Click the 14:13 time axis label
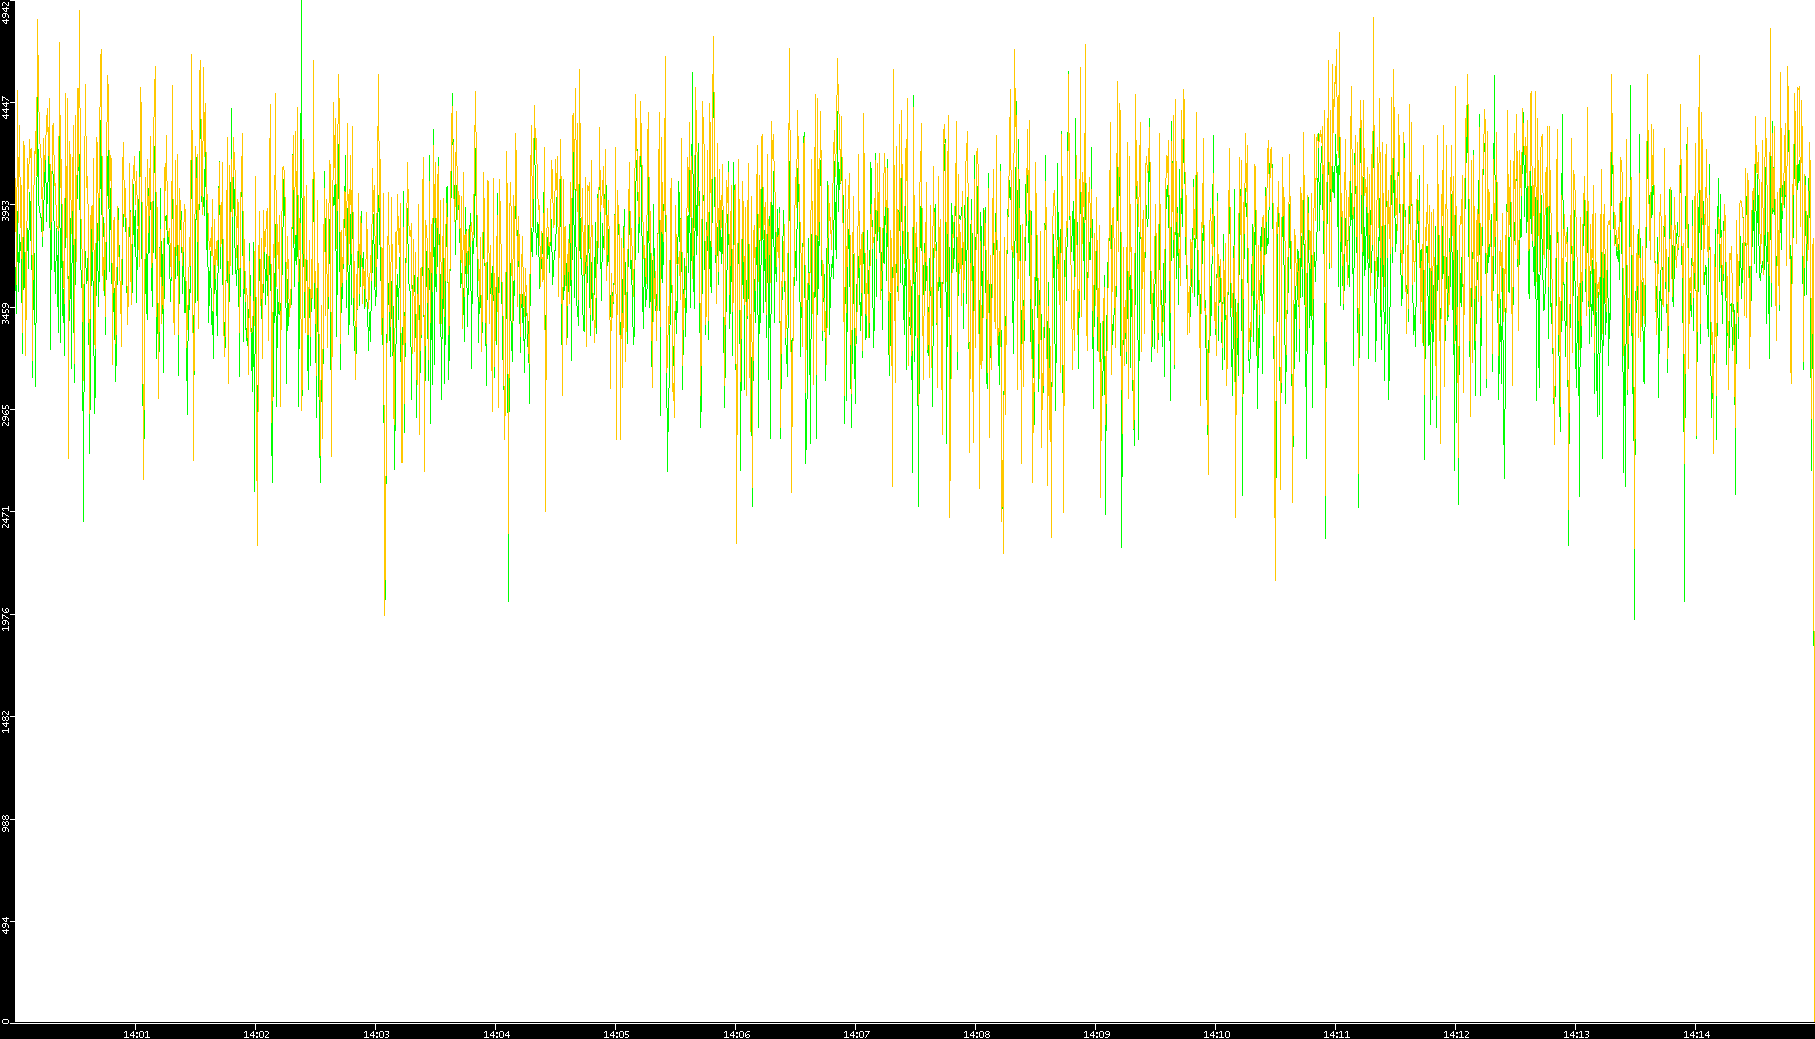Viewport: 1815px width, 1039px height. 1576,1034
